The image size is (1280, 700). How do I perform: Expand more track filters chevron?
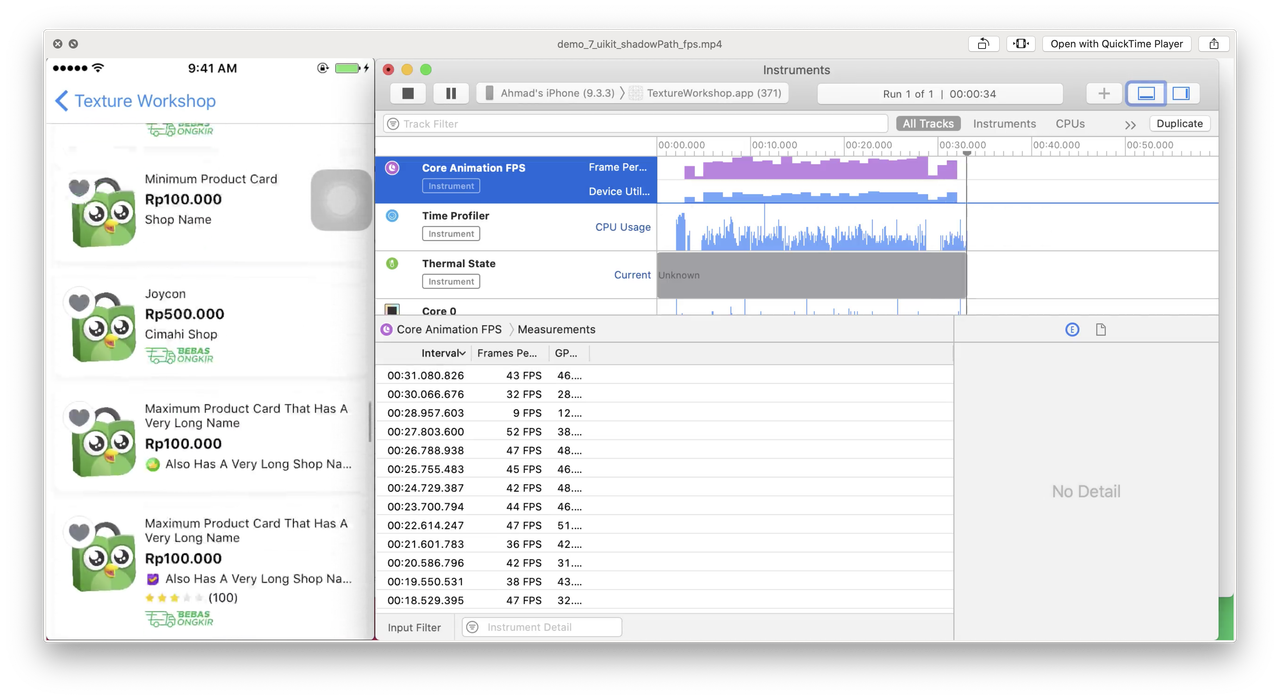(1130, 124)
